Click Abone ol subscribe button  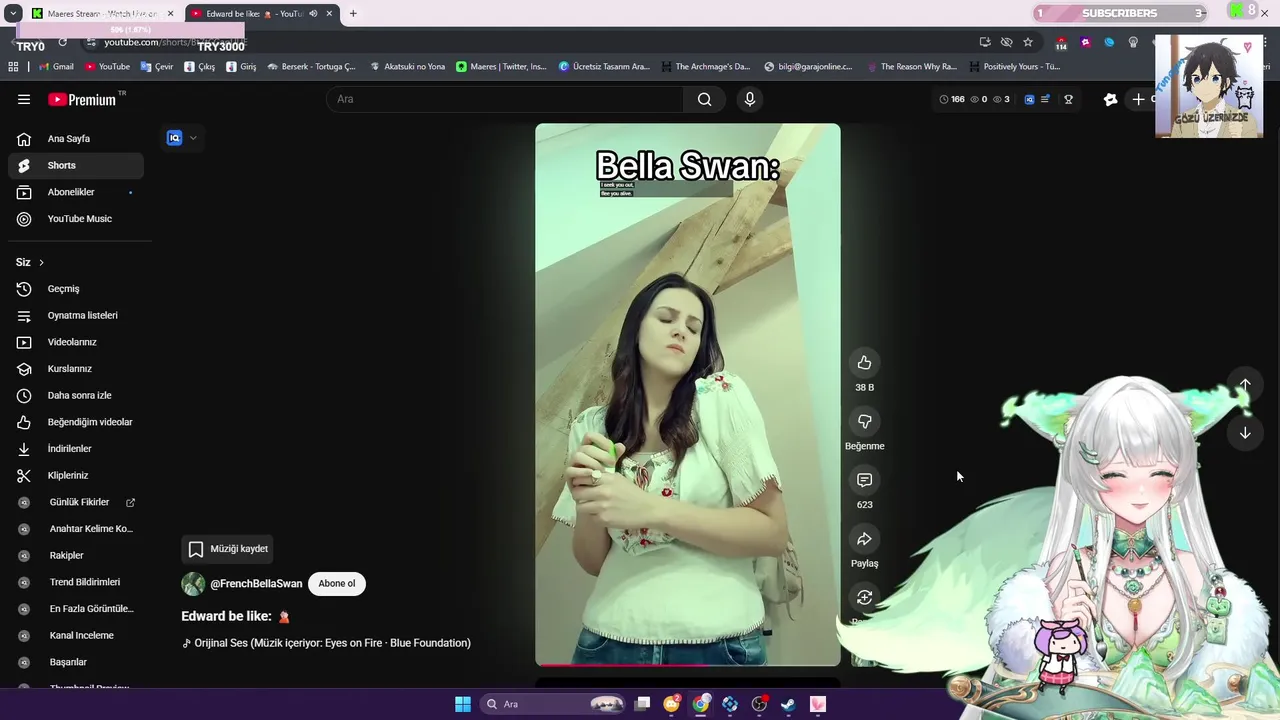tap(337, 584)
